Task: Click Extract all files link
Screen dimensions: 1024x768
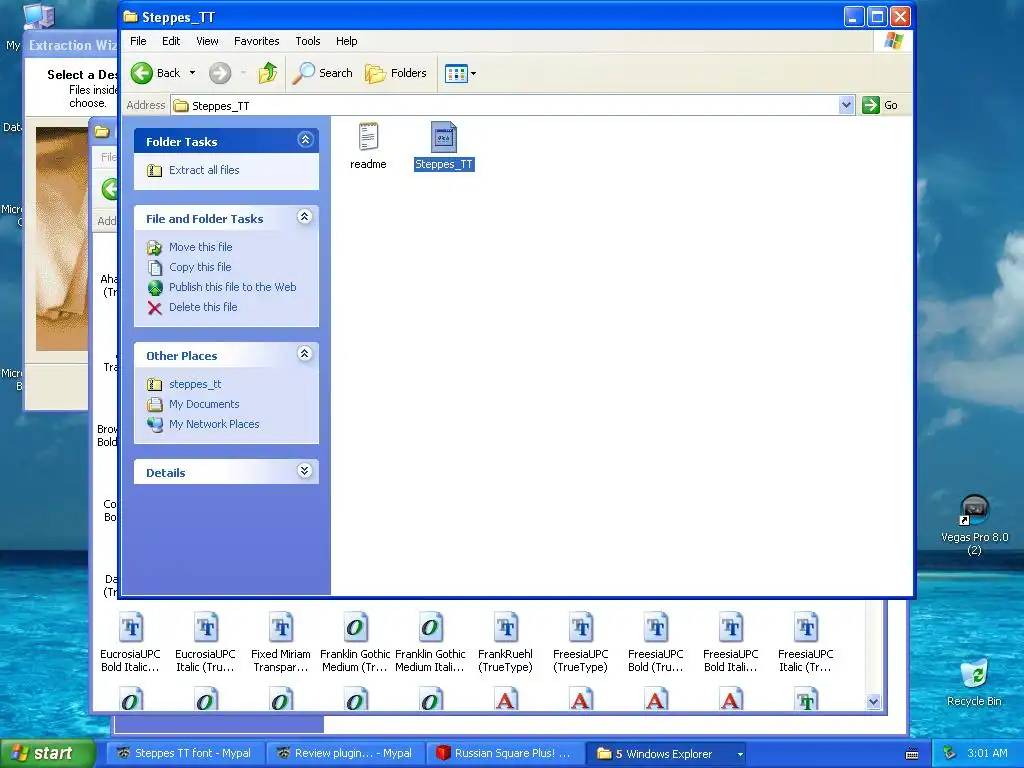Action: 204,170
